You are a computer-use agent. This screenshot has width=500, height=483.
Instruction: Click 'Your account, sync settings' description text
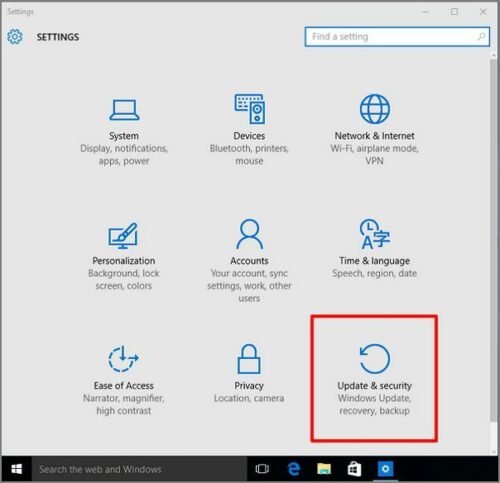pyautogui.click(x=249, y=286)
